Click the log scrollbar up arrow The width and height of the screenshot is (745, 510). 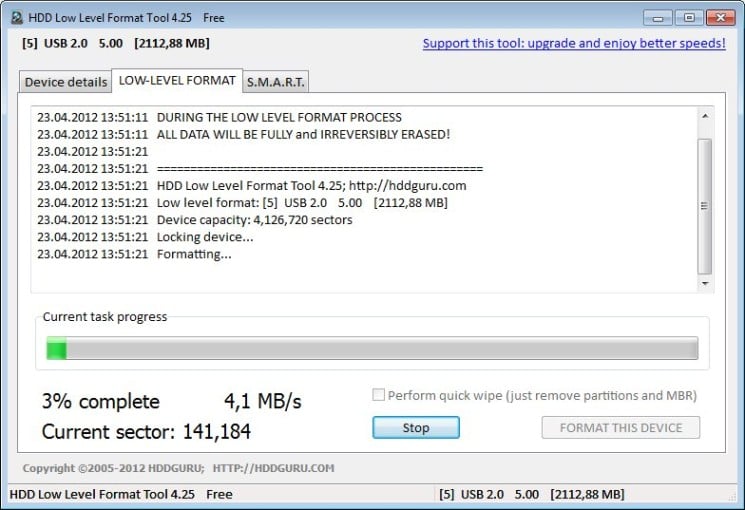tap(705, 116)
